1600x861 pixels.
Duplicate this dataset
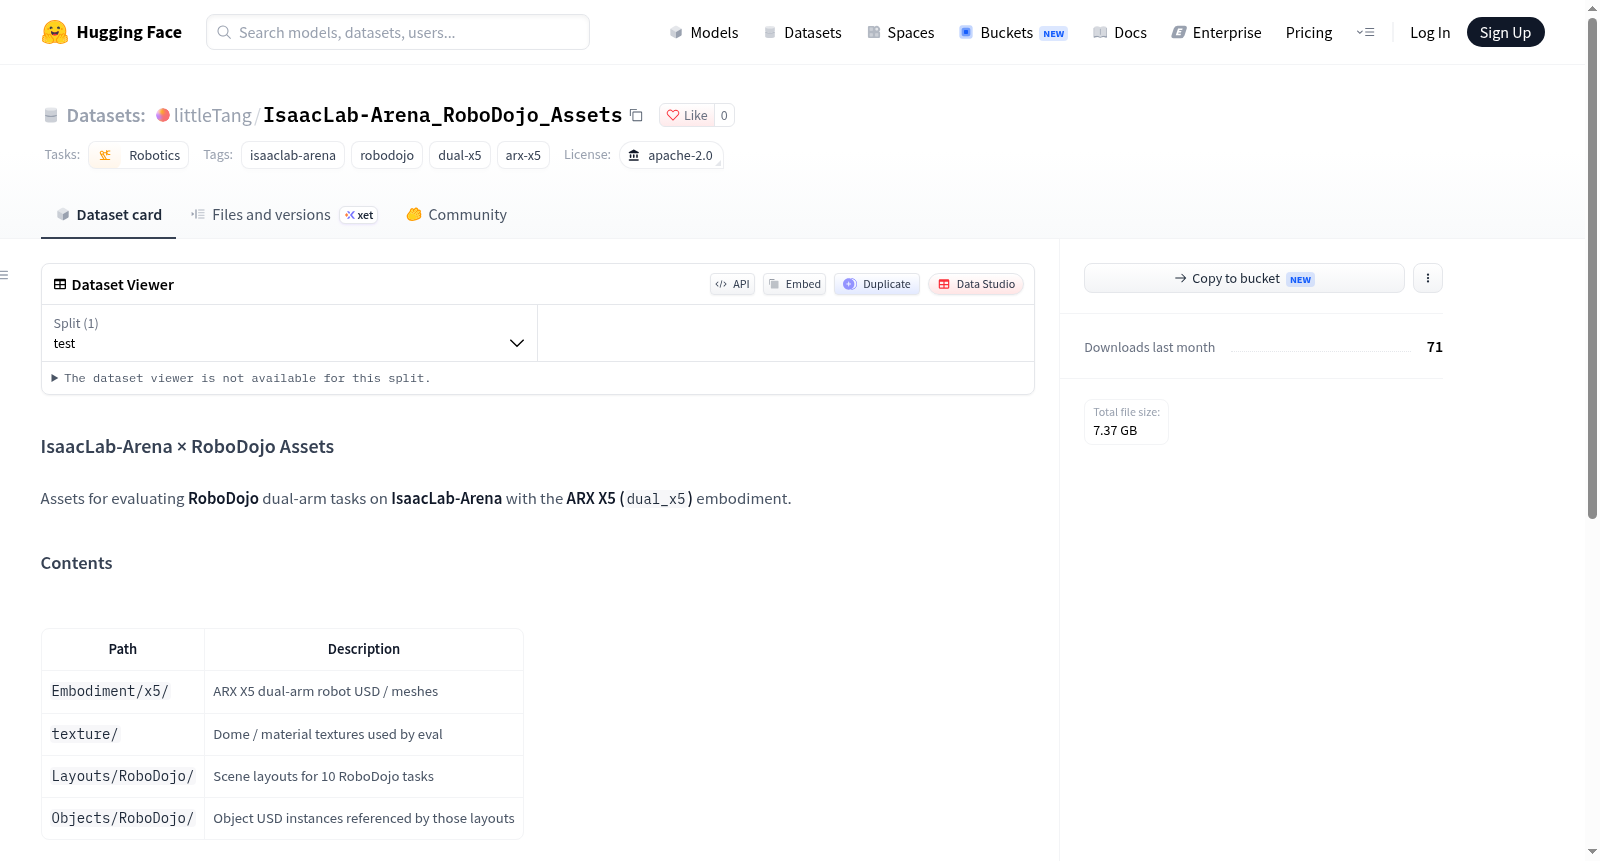point(877,284)
